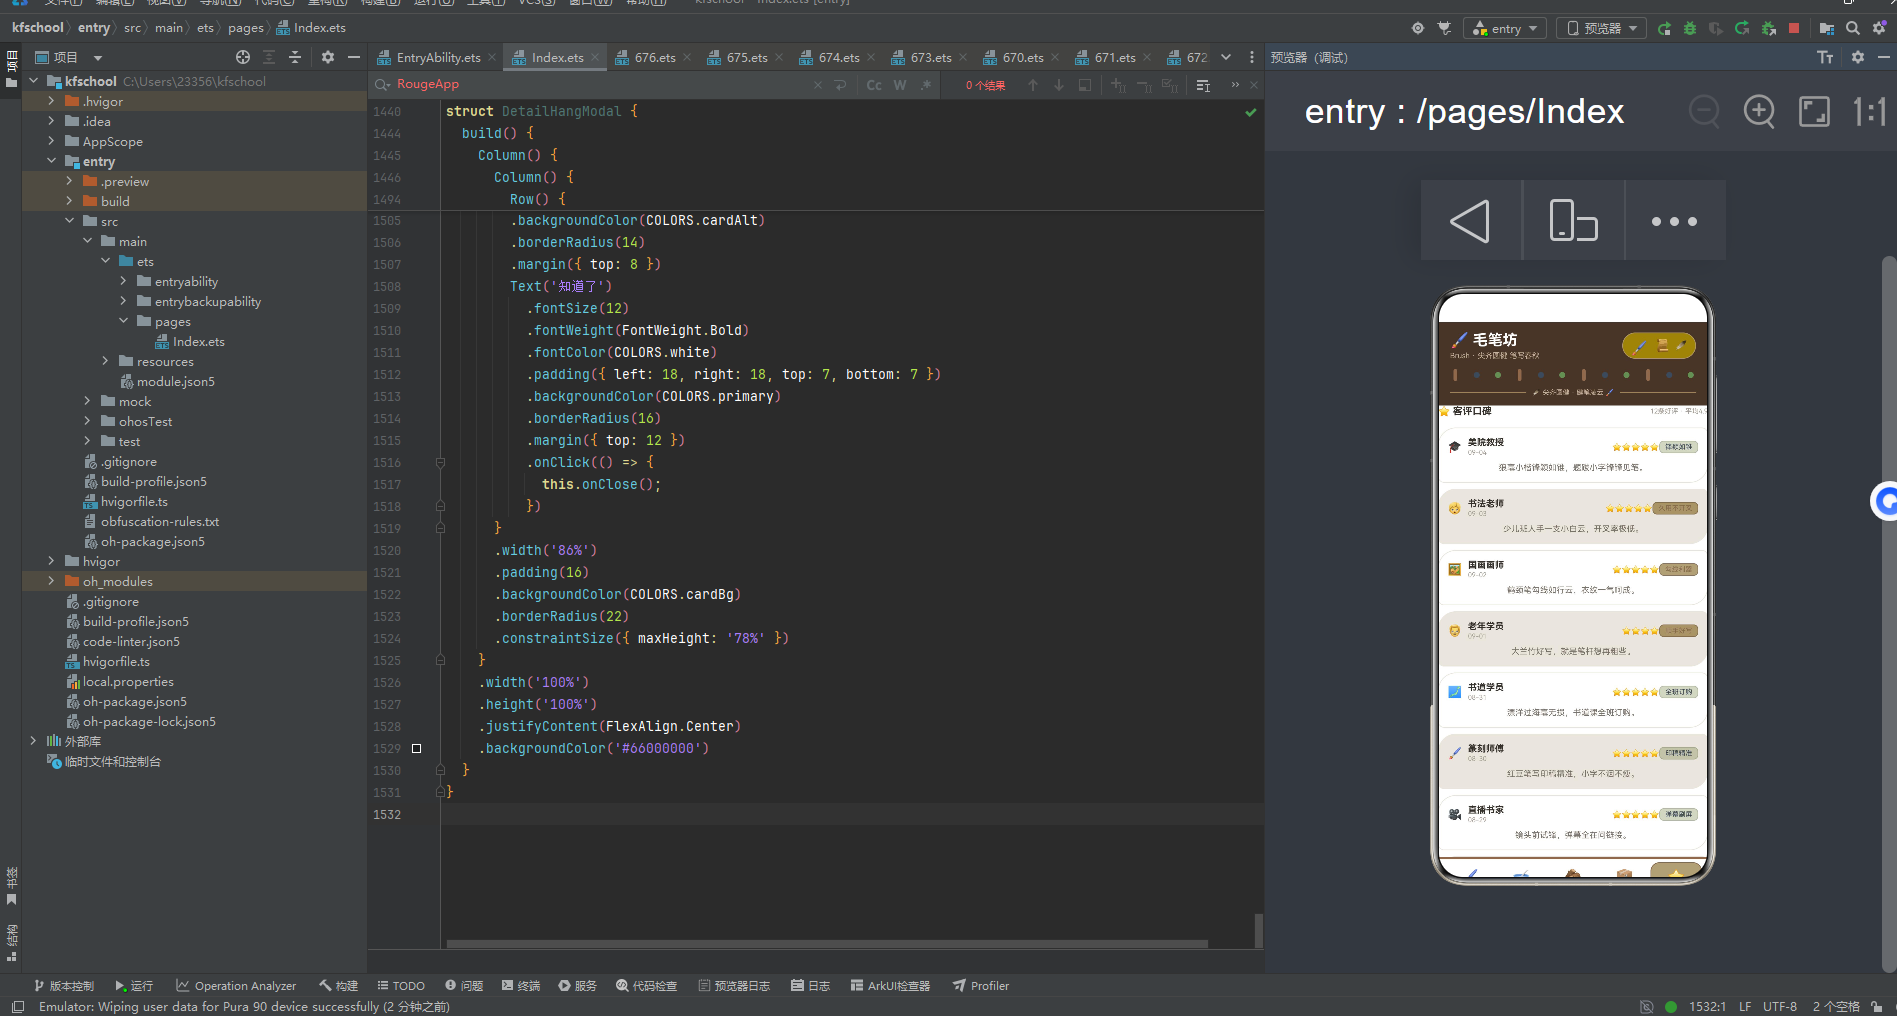Toggle Words option in search bar
1897x1016 pixels.
coord(900,85)
